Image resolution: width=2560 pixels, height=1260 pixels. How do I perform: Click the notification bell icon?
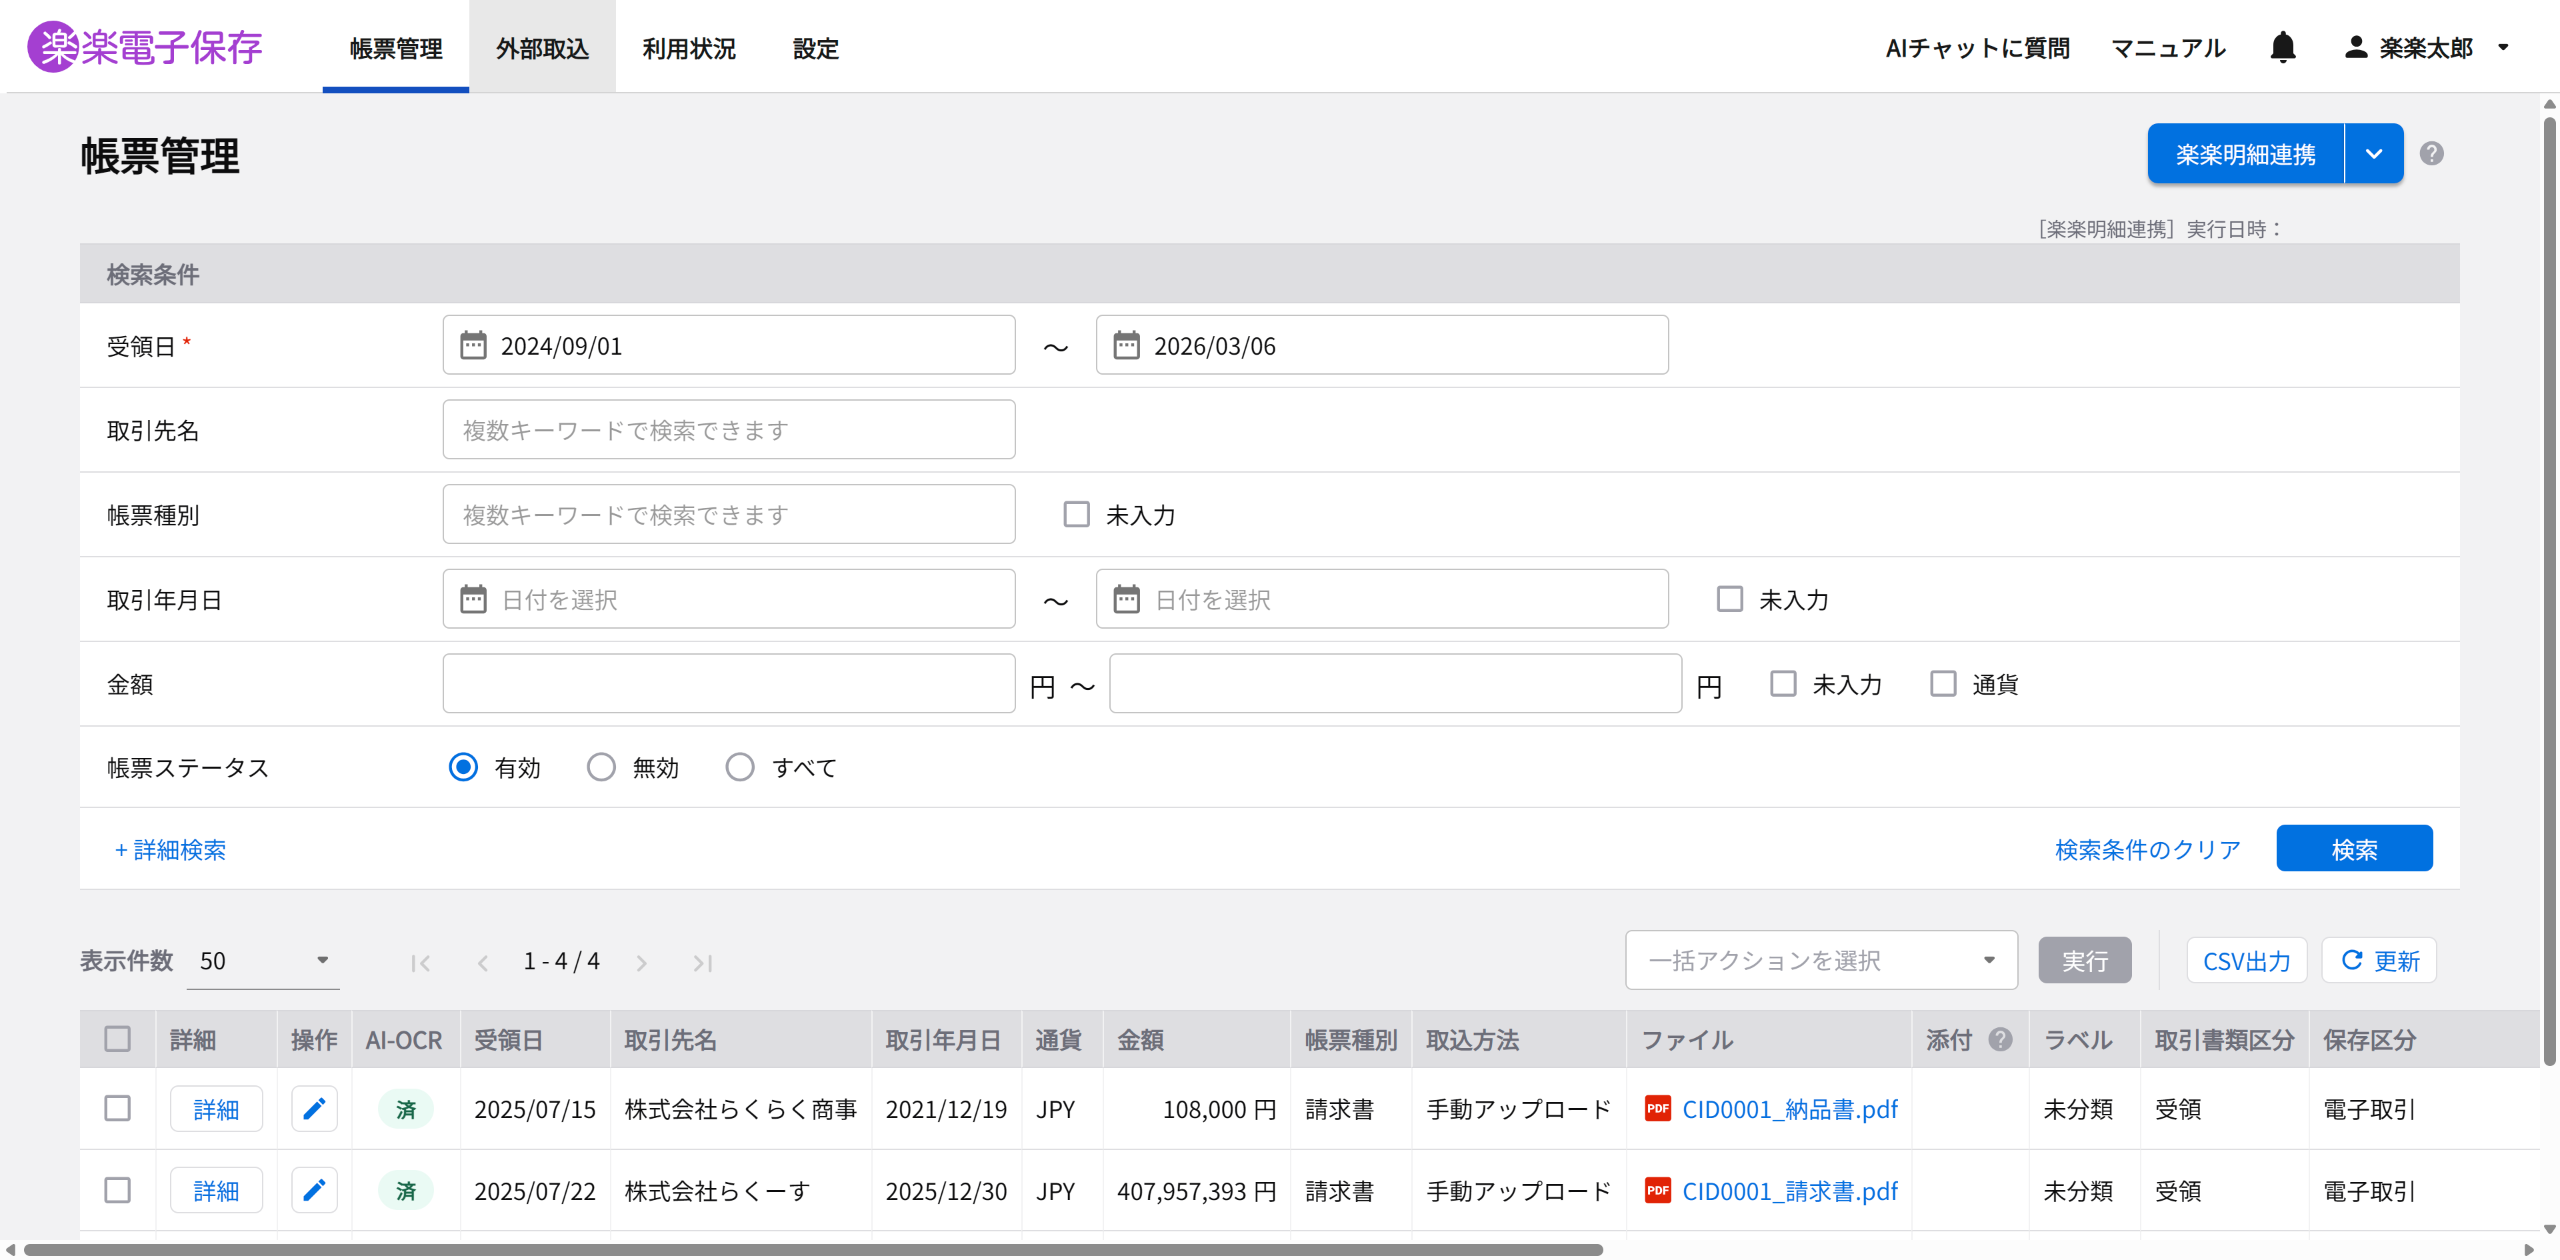coord(2282,47)
